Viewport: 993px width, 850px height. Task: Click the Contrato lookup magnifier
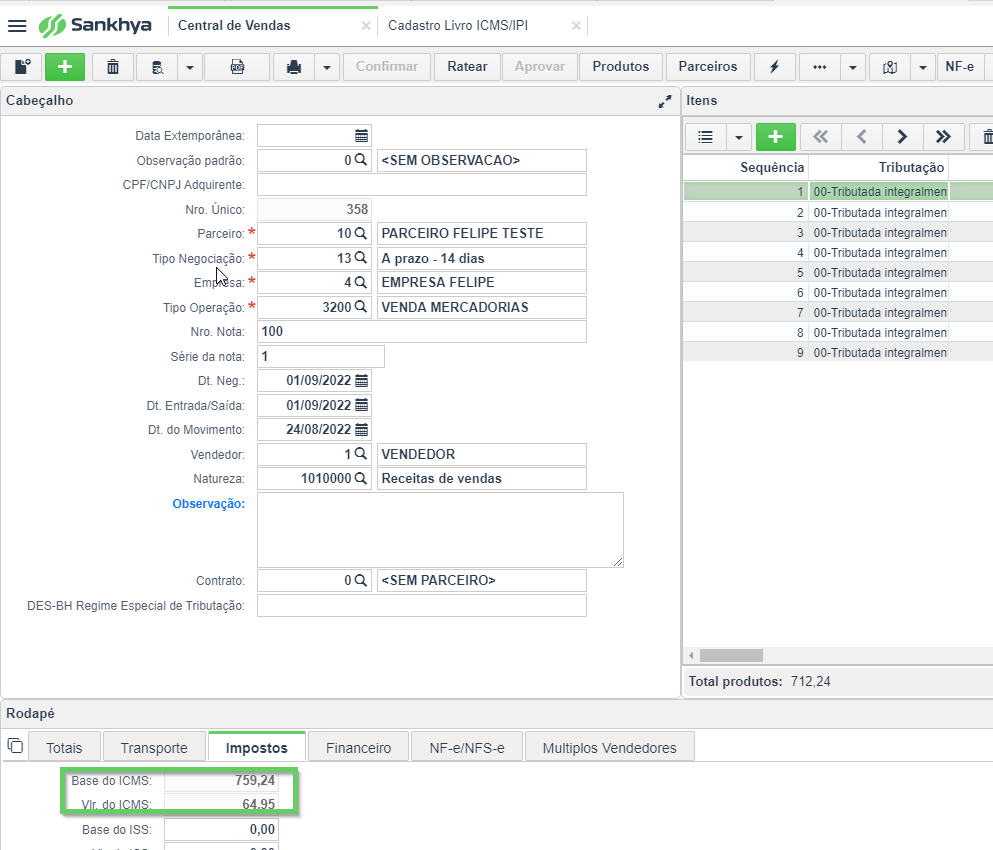[x=361, y=580]
